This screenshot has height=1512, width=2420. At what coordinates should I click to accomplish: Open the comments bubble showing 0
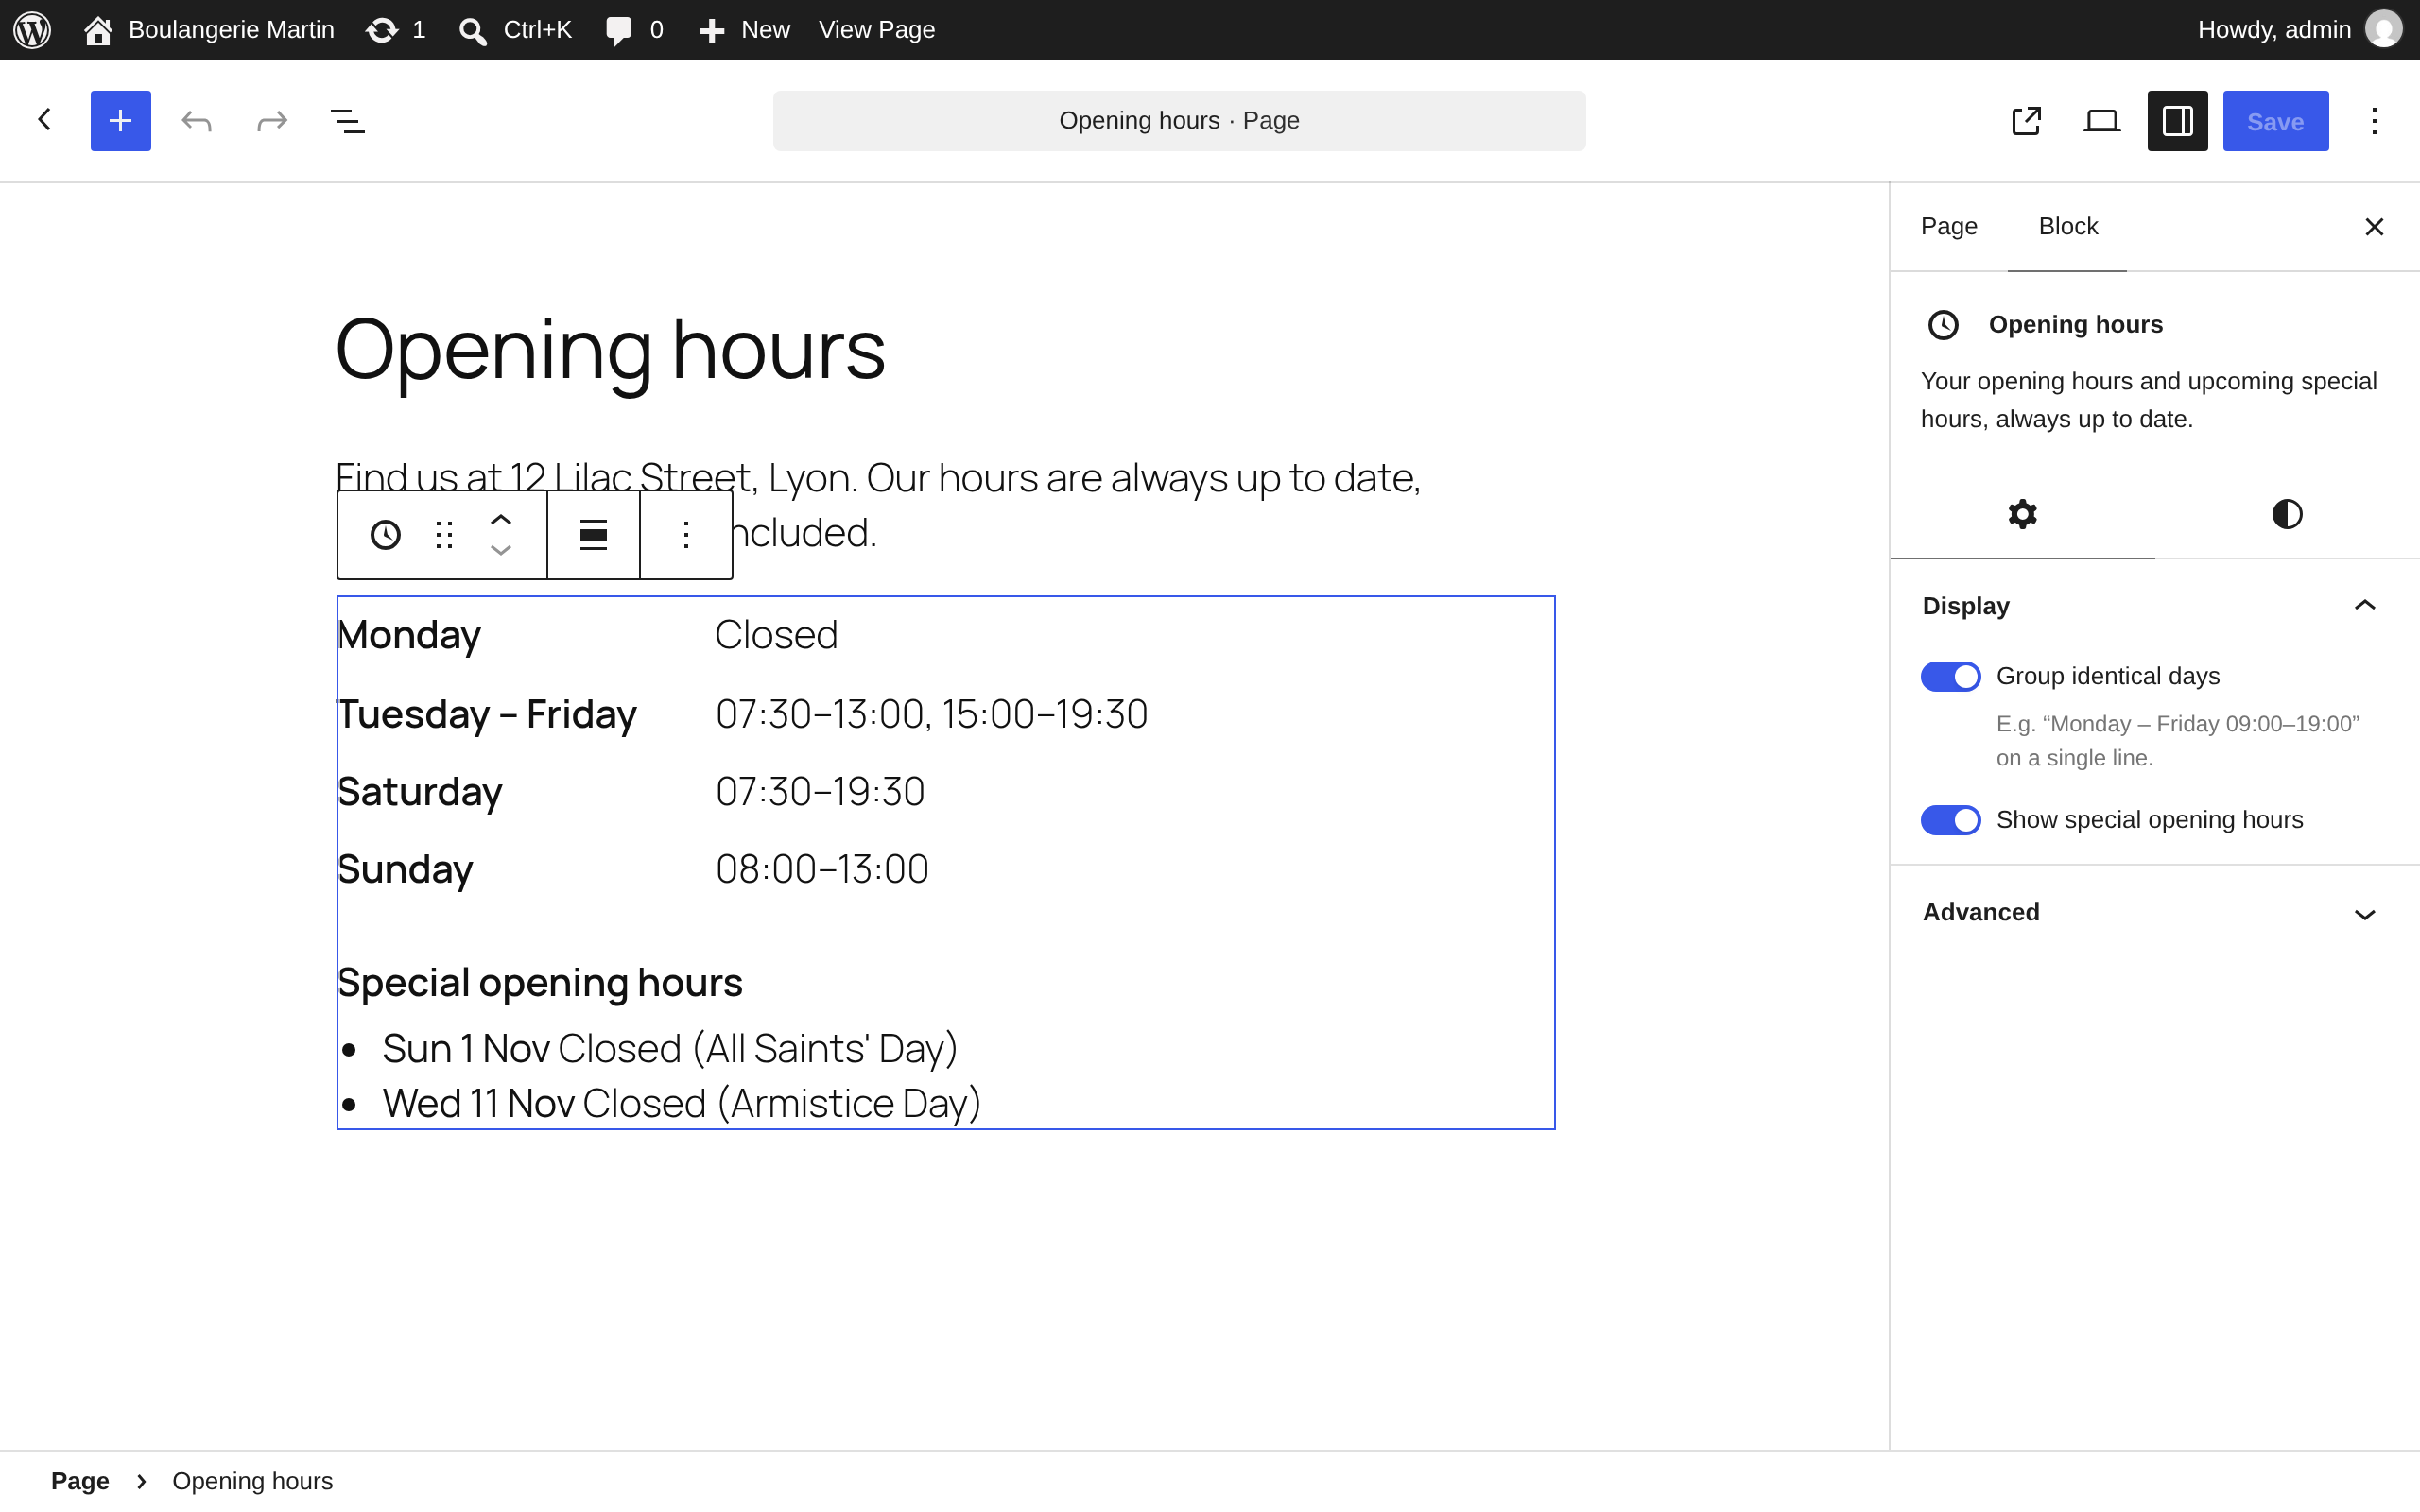click(x=634, y=30)
